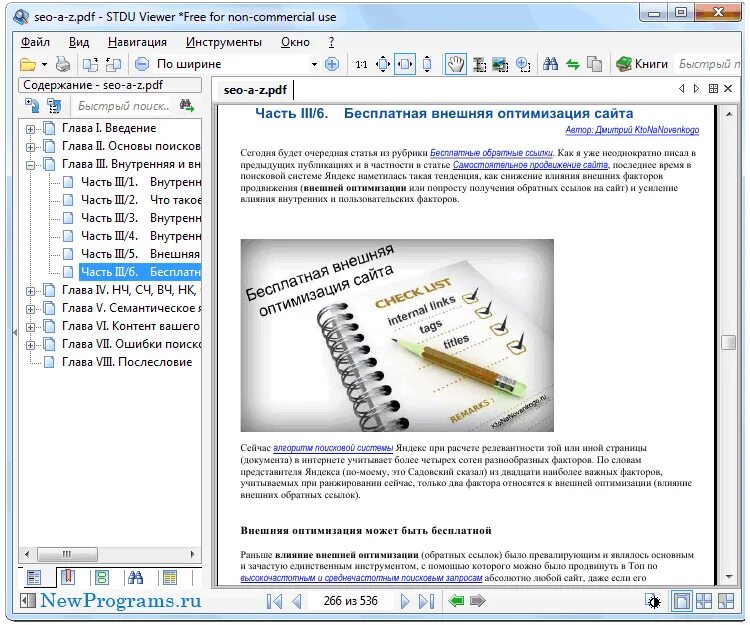Click the copy pages toolbar icon
This screenshot has height=625, width=750.
[x=594, y=64]
